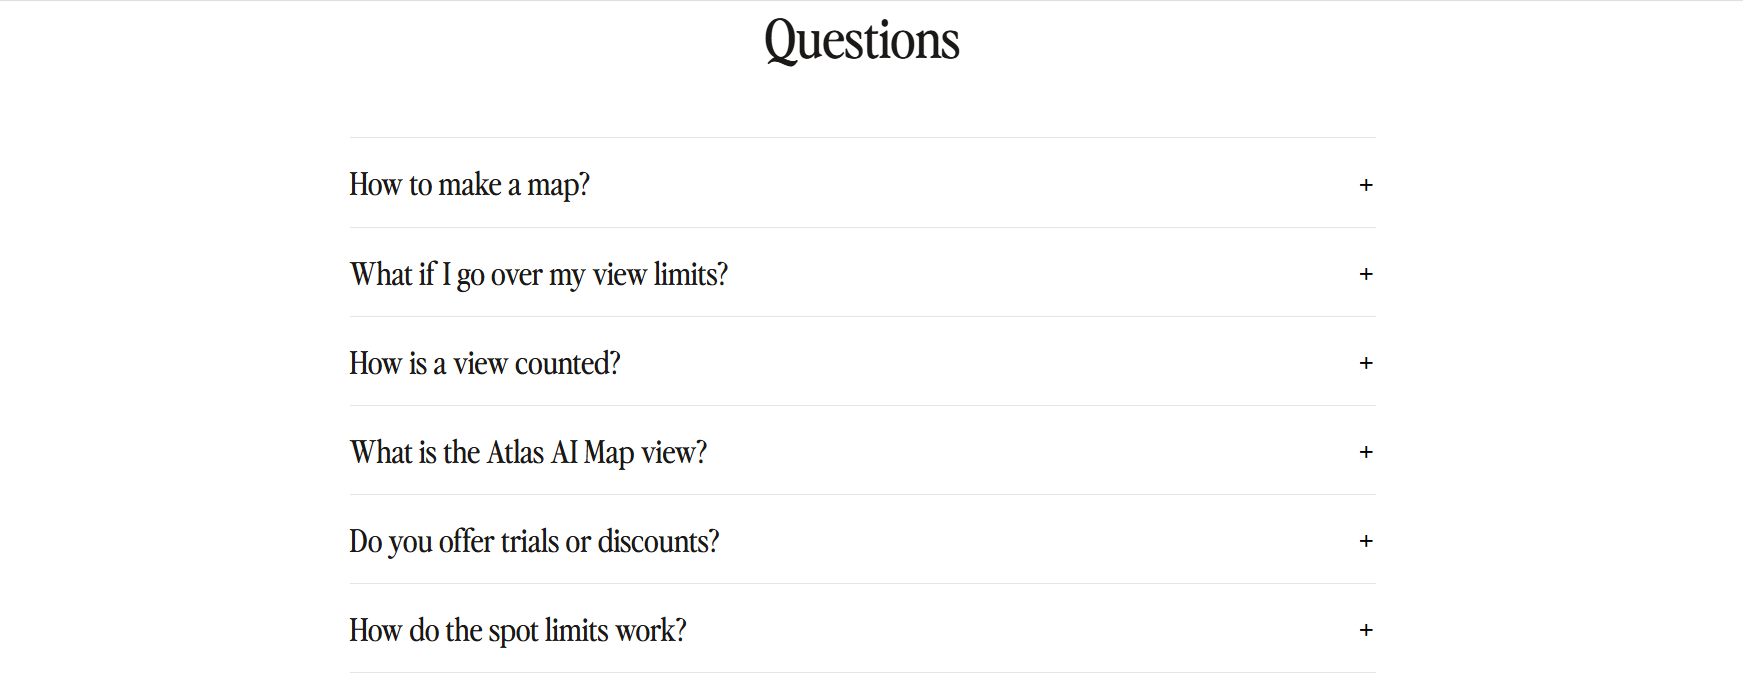Click 'What if I go over my view limits?' text
Screen dimensions: 1743x674
click(x=538, y=274)
